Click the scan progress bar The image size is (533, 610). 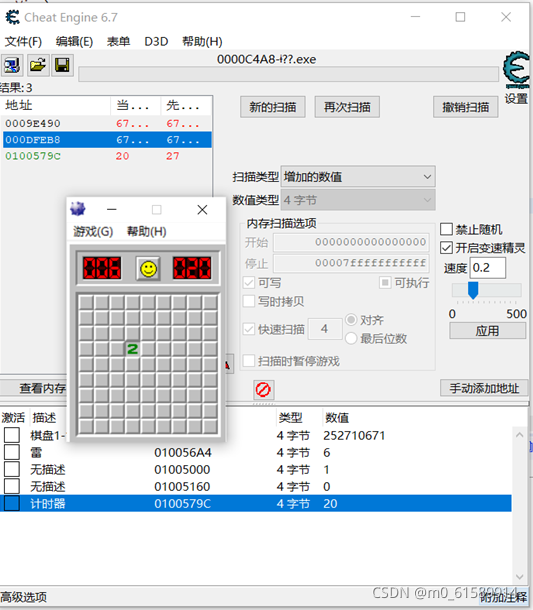coord(289,74)
